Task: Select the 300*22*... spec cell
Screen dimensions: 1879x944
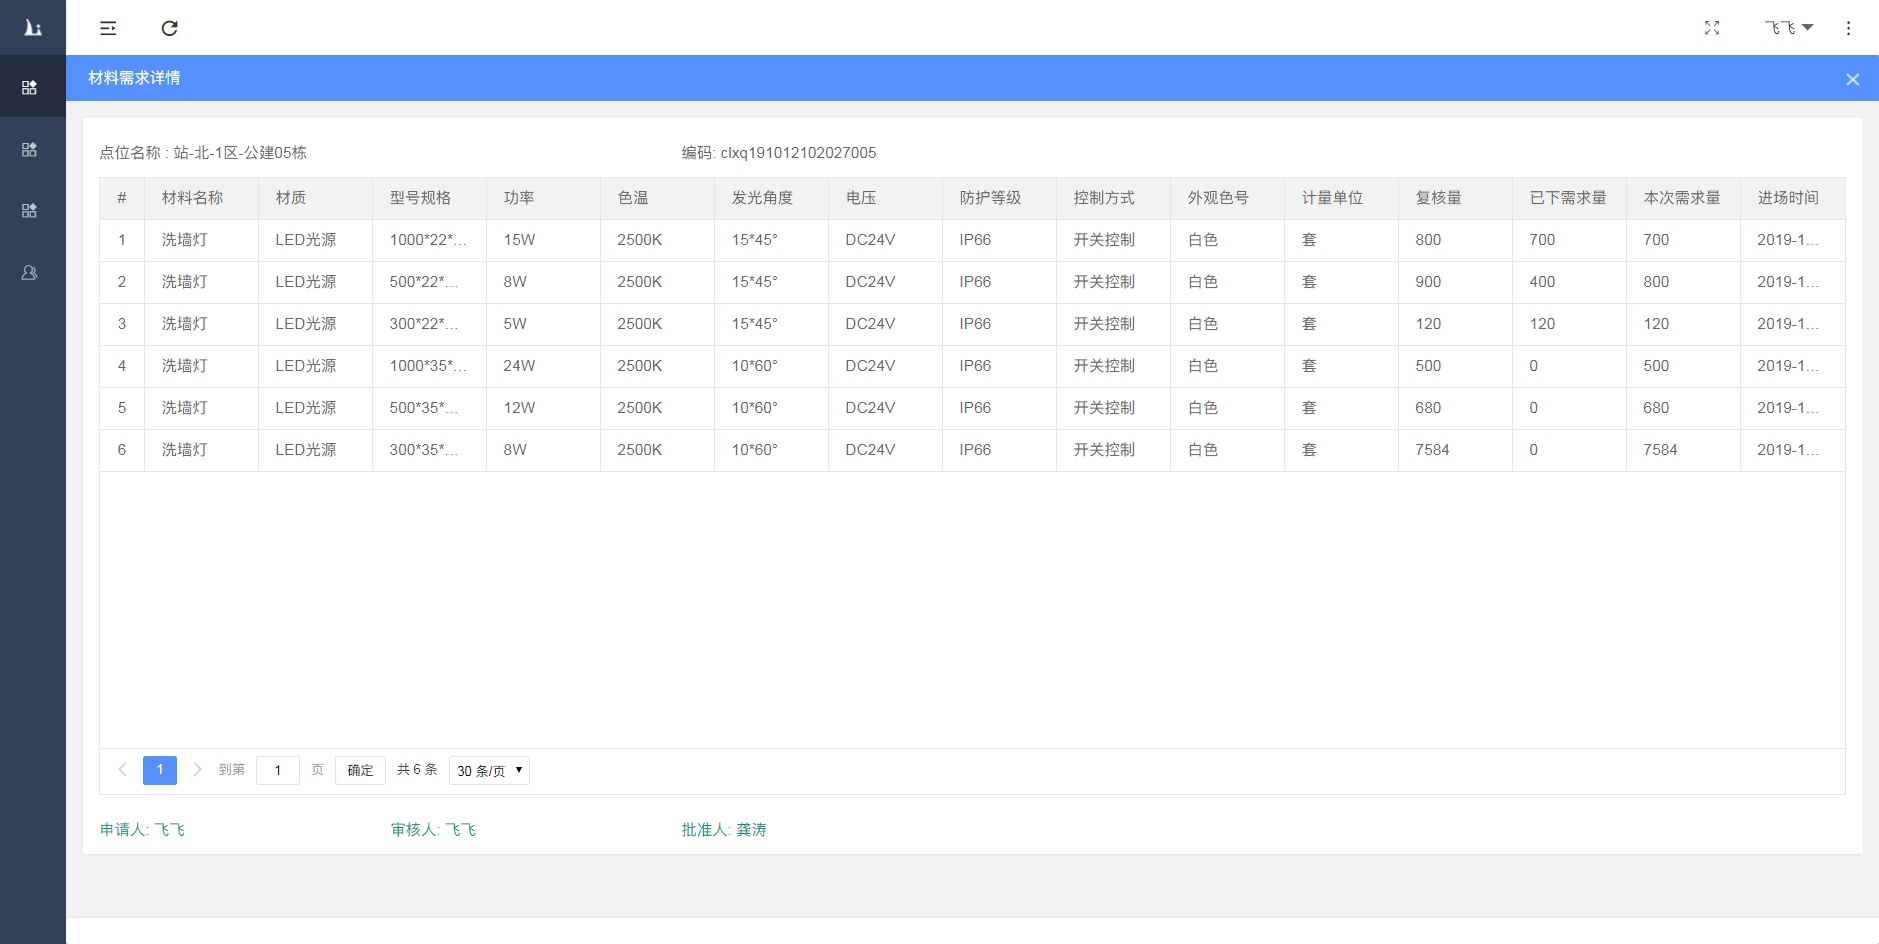Action: (429, 324)
